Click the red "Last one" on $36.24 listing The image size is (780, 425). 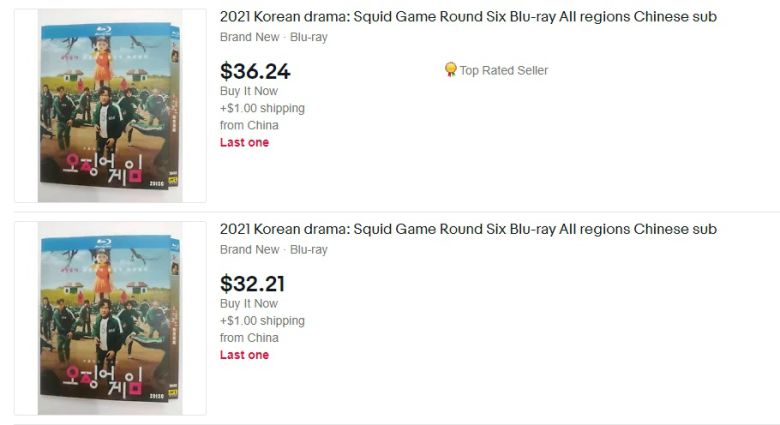tap(244, 142)
